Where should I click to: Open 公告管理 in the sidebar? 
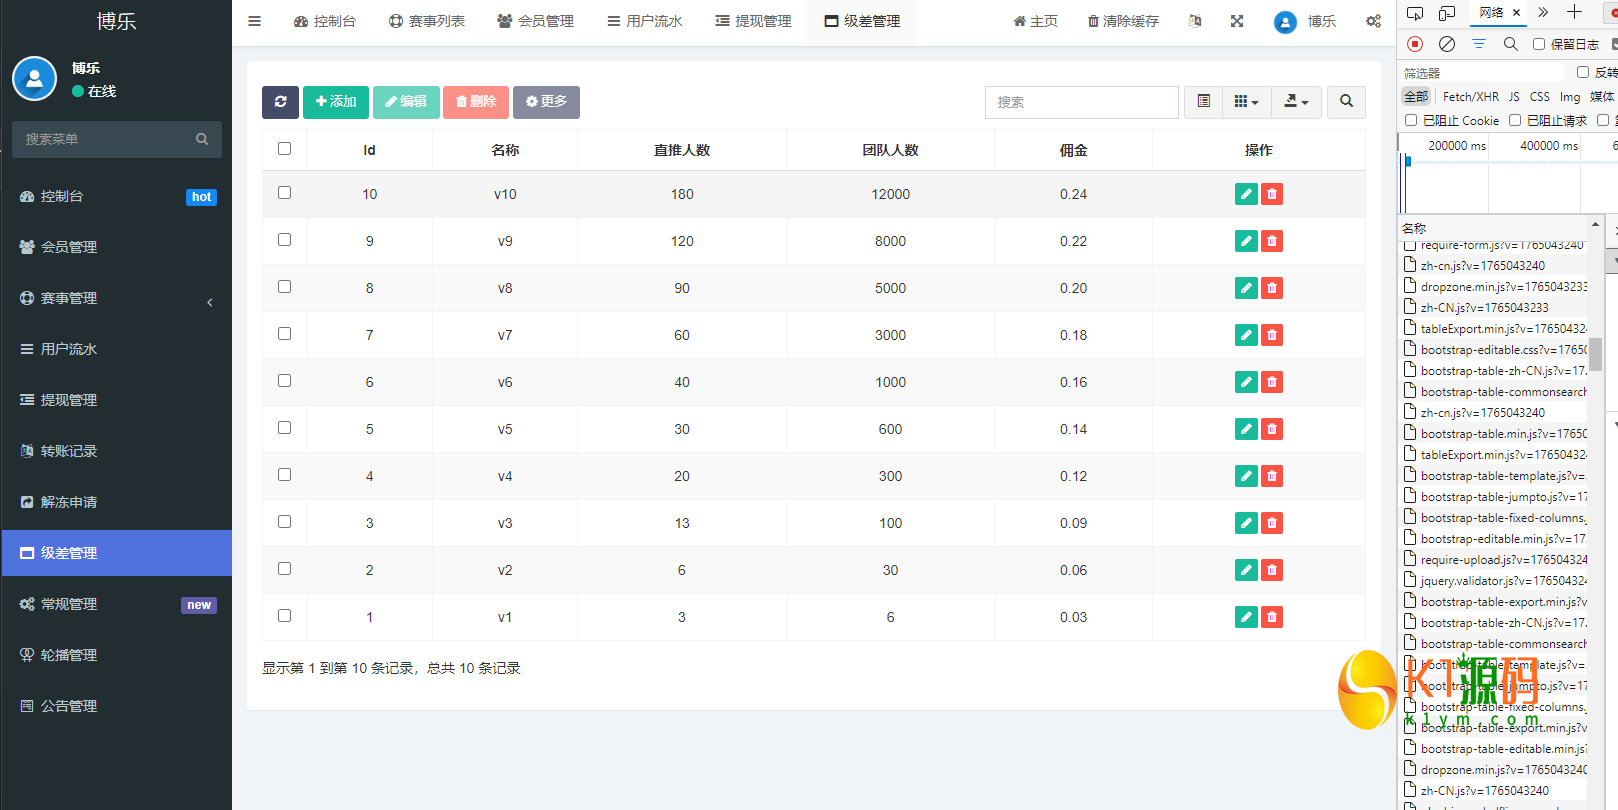click(x=116, y=706)
